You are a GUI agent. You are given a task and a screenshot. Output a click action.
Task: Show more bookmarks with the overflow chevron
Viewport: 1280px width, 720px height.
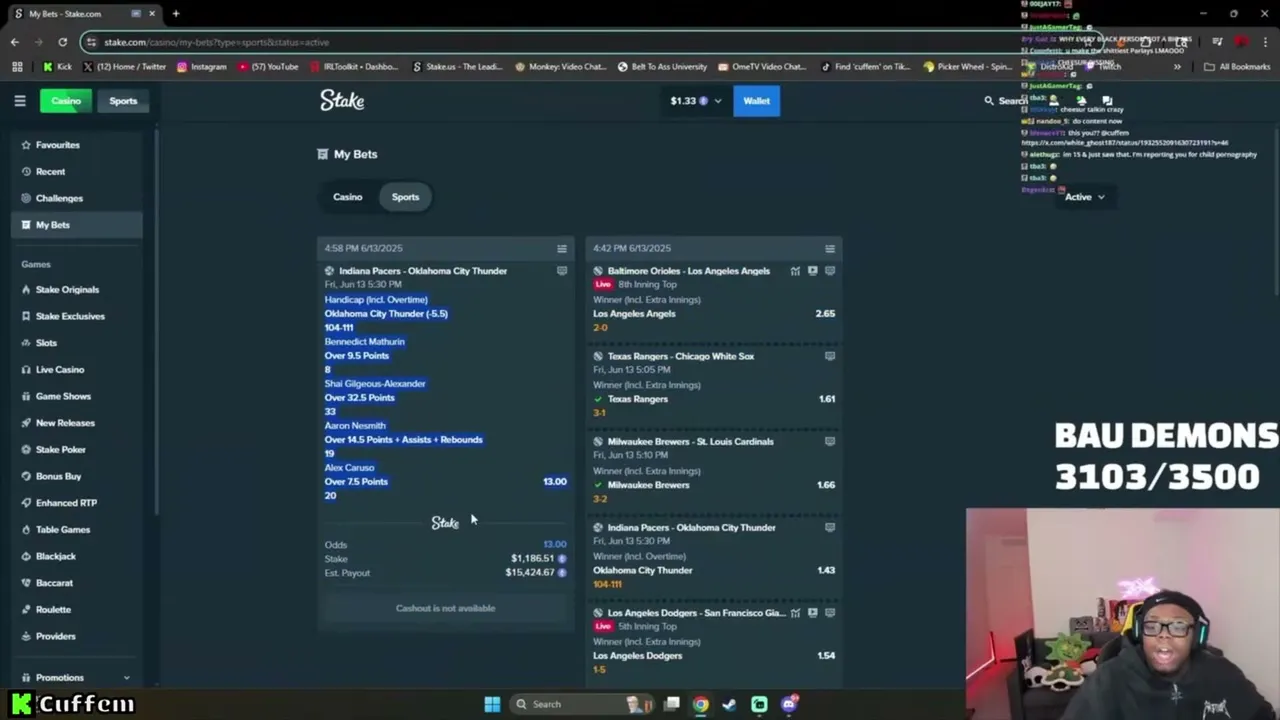(1177, 67)
